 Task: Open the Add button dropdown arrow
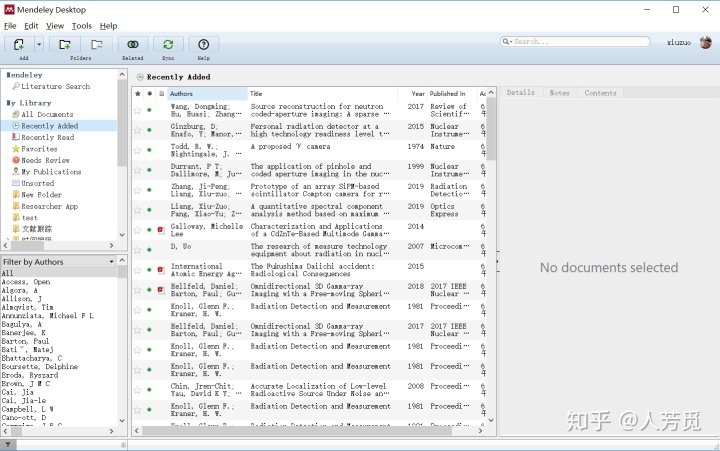coord(39,45)
